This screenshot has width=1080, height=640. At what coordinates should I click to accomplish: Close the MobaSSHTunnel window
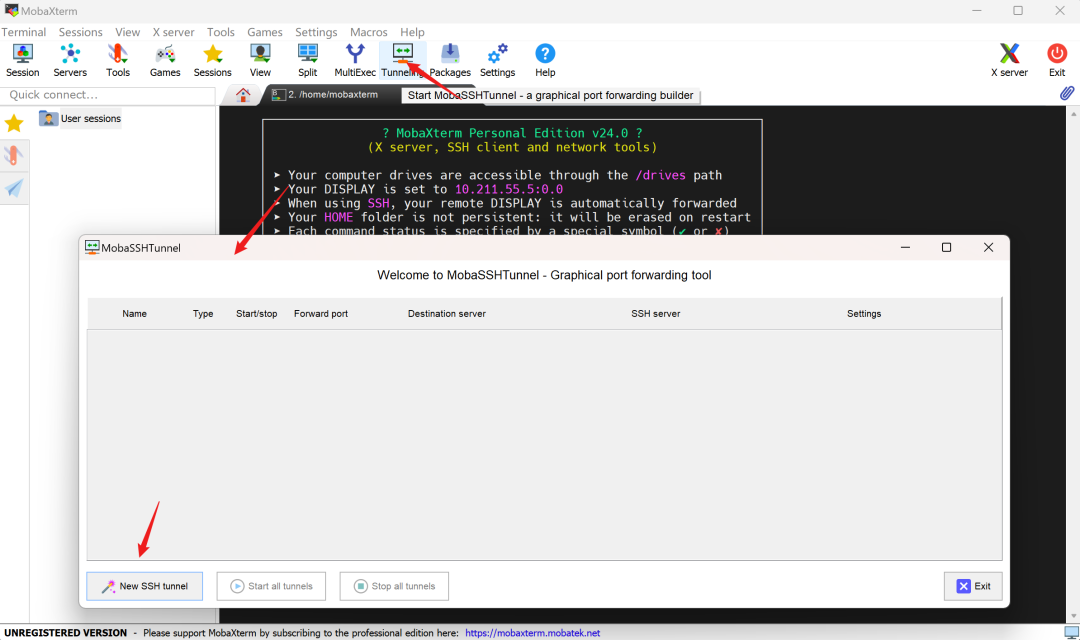pos(988,247)
